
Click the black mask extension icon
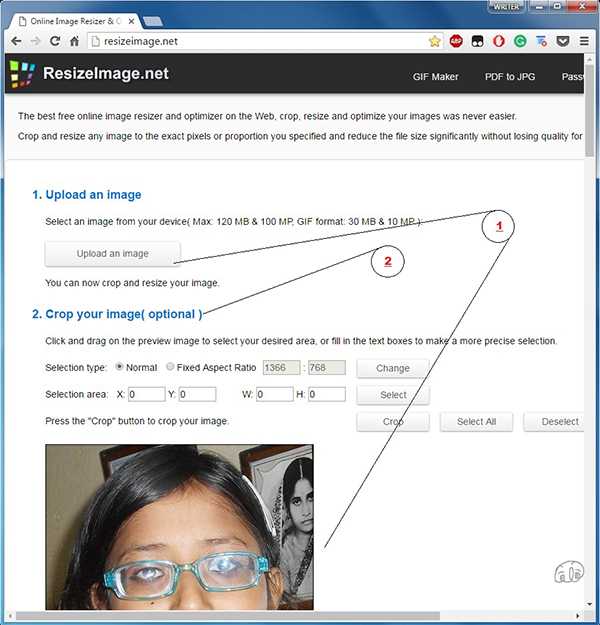pyautogui.click(x=477, y=41)
